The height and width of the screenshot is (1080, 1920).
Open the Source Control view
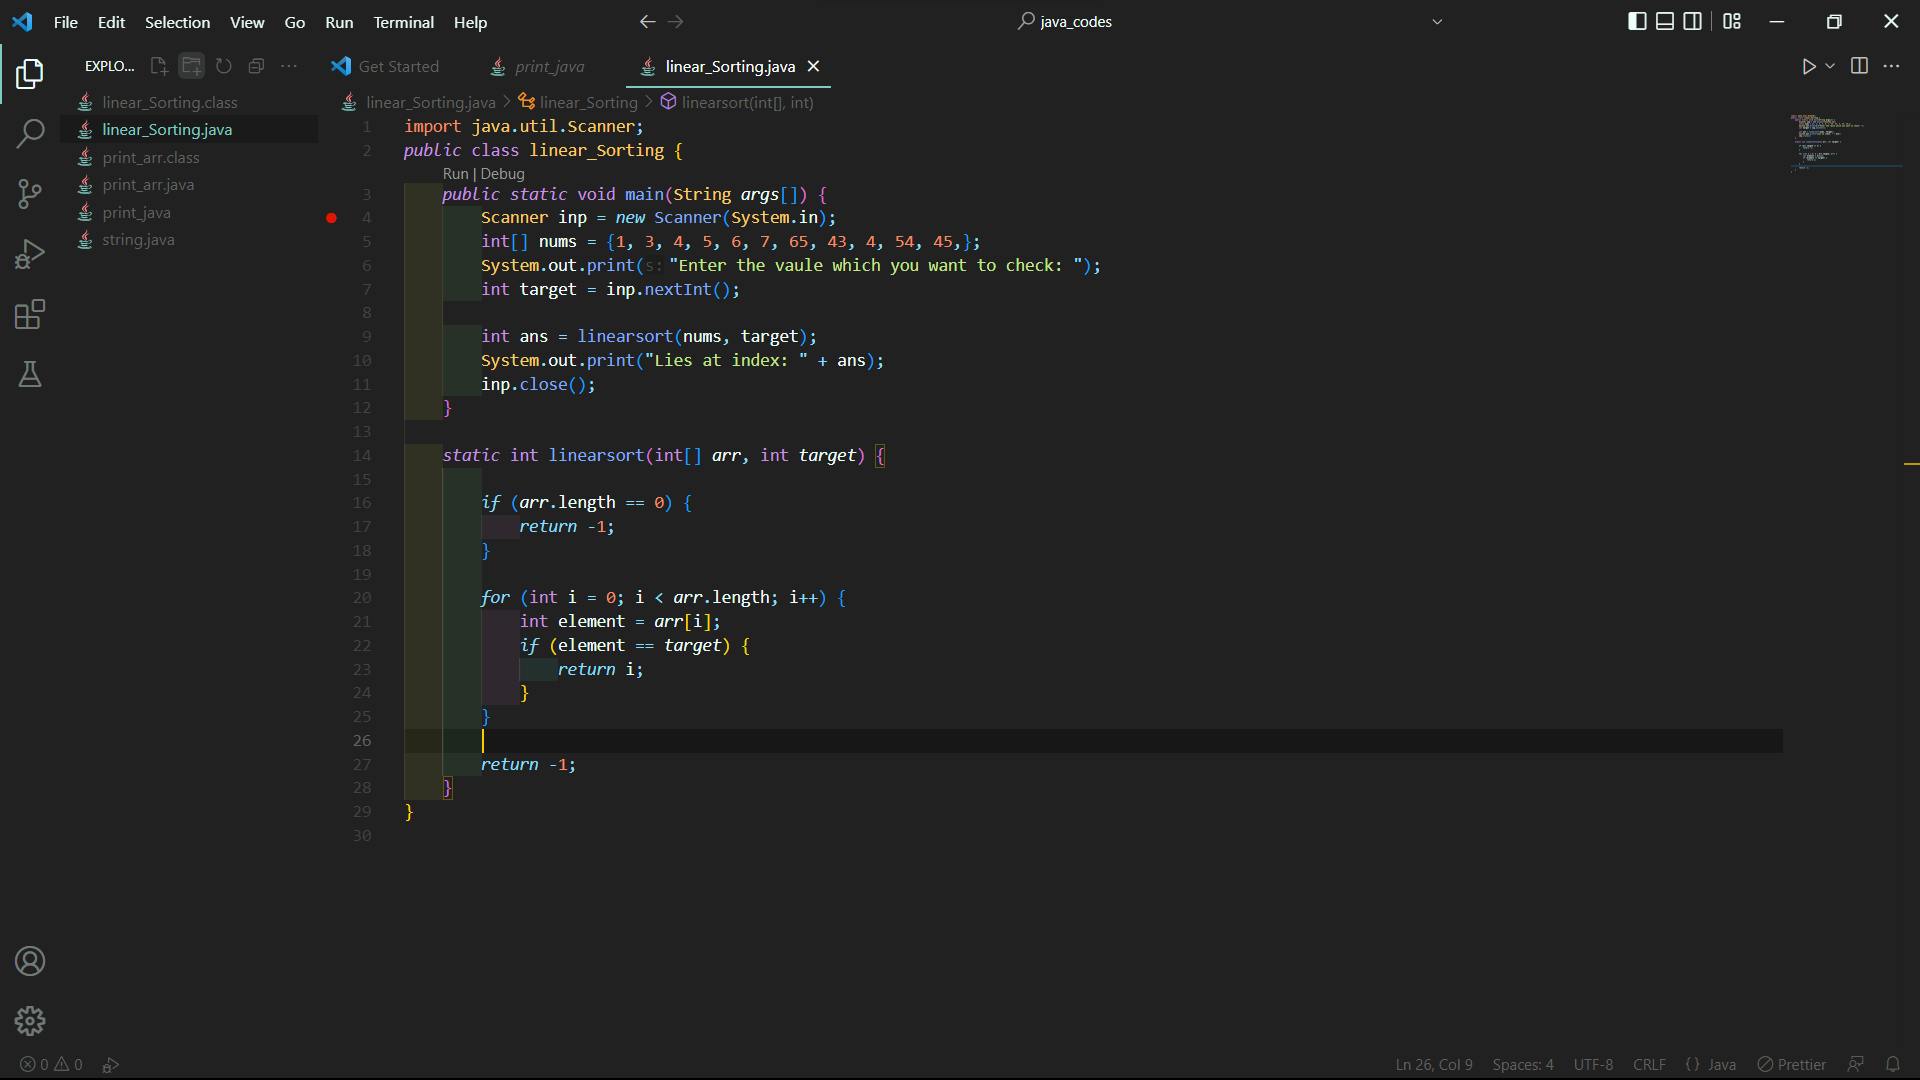pyautogui.click(x=30, y=194)
